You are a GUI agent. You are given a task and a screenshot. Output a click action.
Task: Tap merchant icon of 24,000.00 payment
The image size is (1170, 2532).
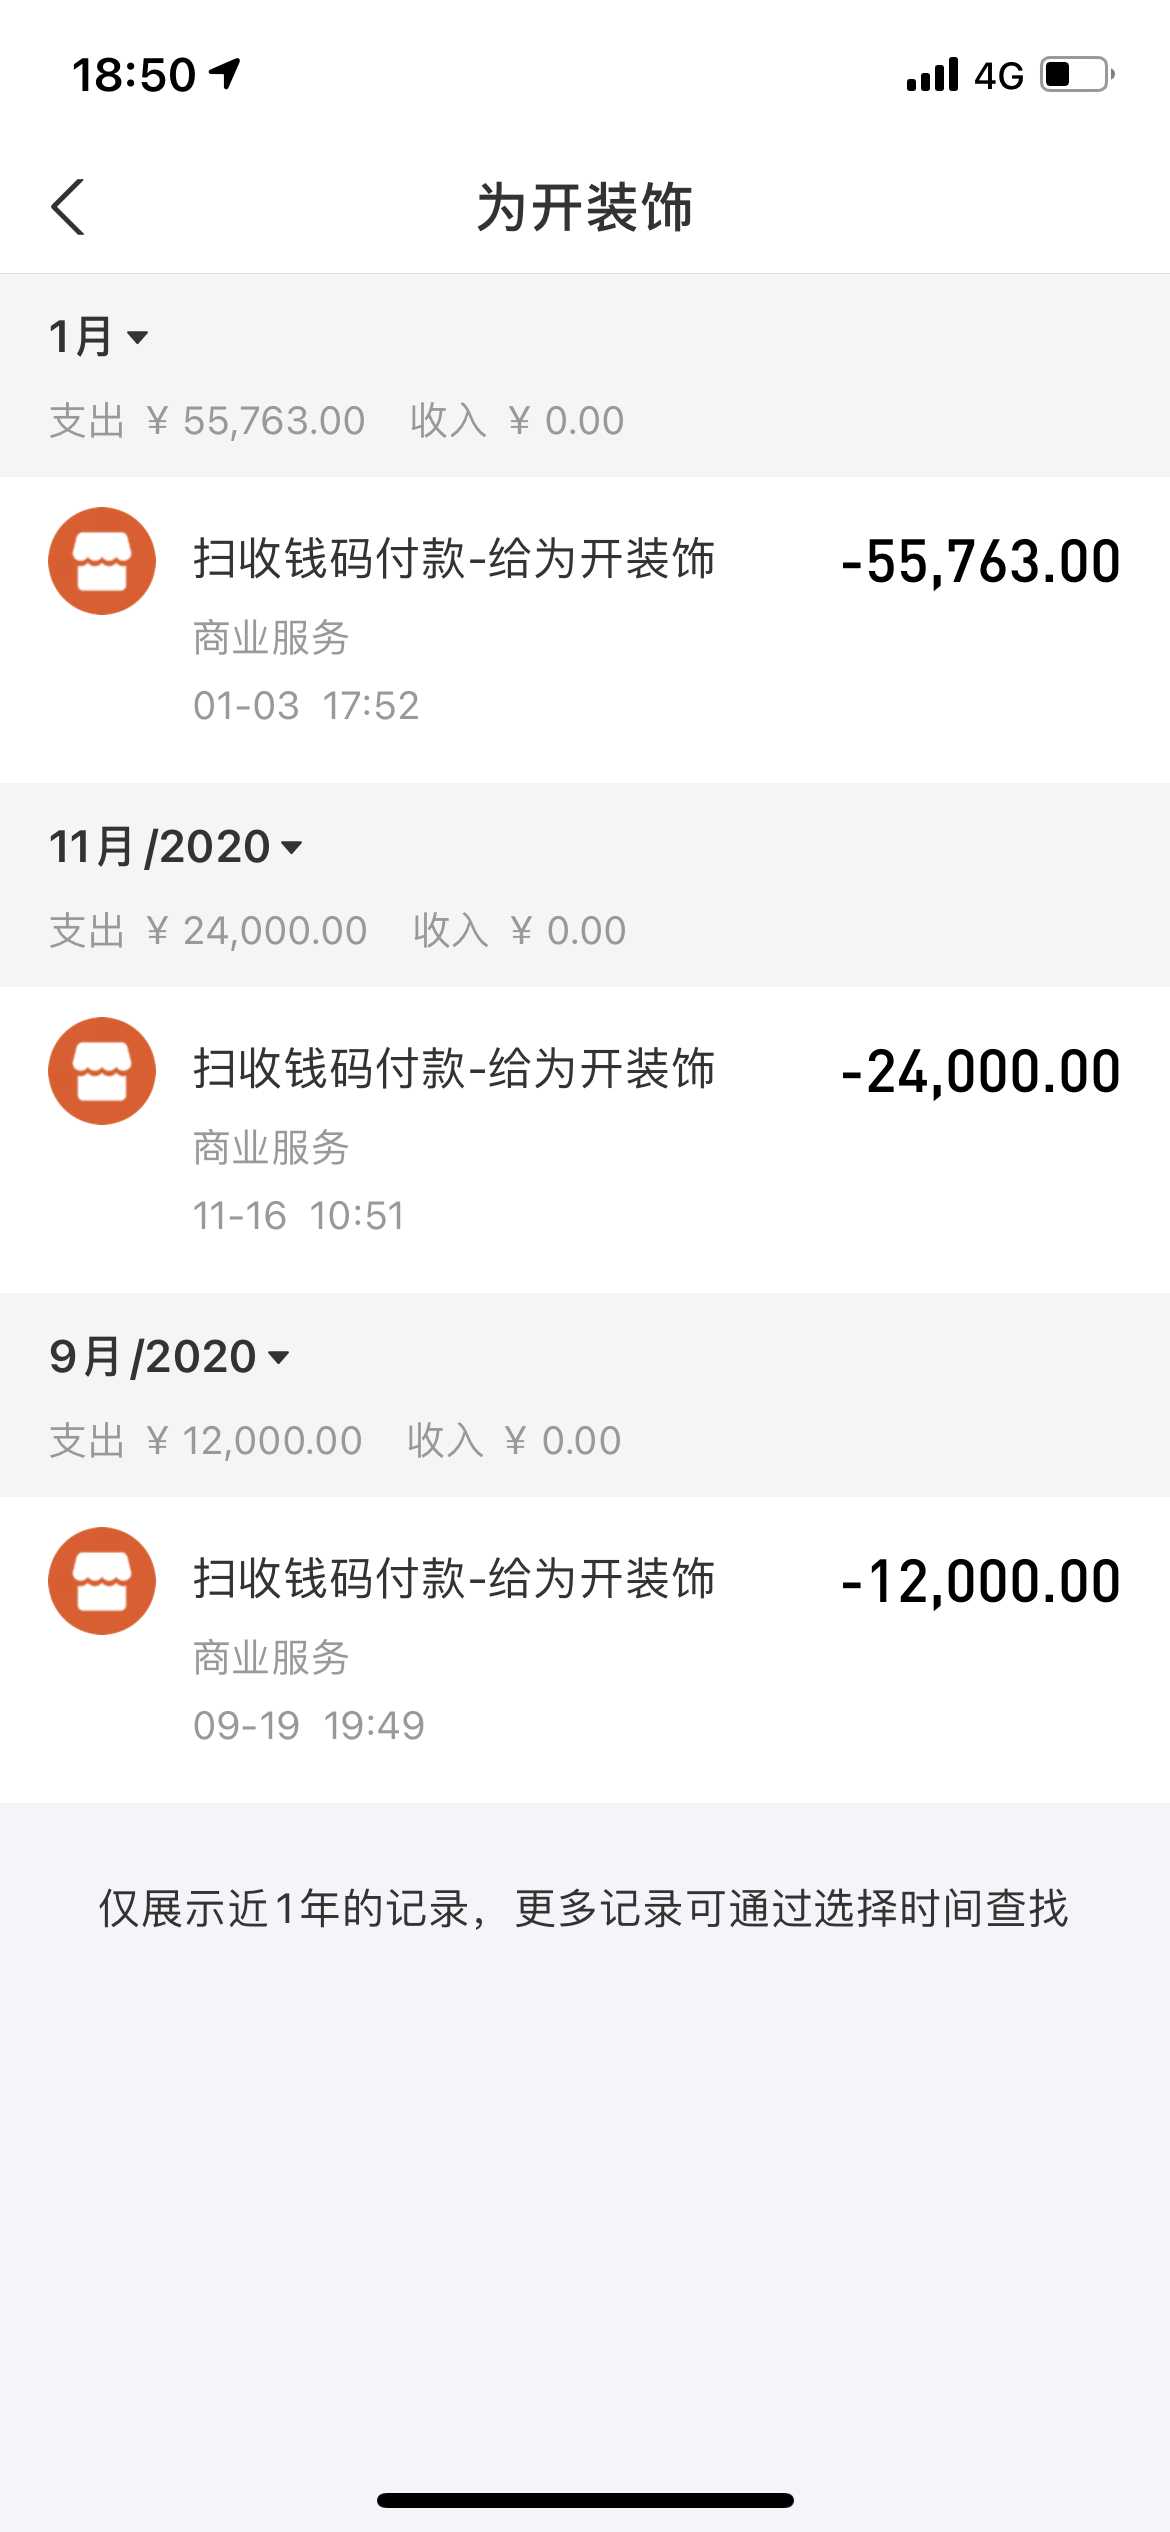pyautogui.click(x=102, y=1071)
